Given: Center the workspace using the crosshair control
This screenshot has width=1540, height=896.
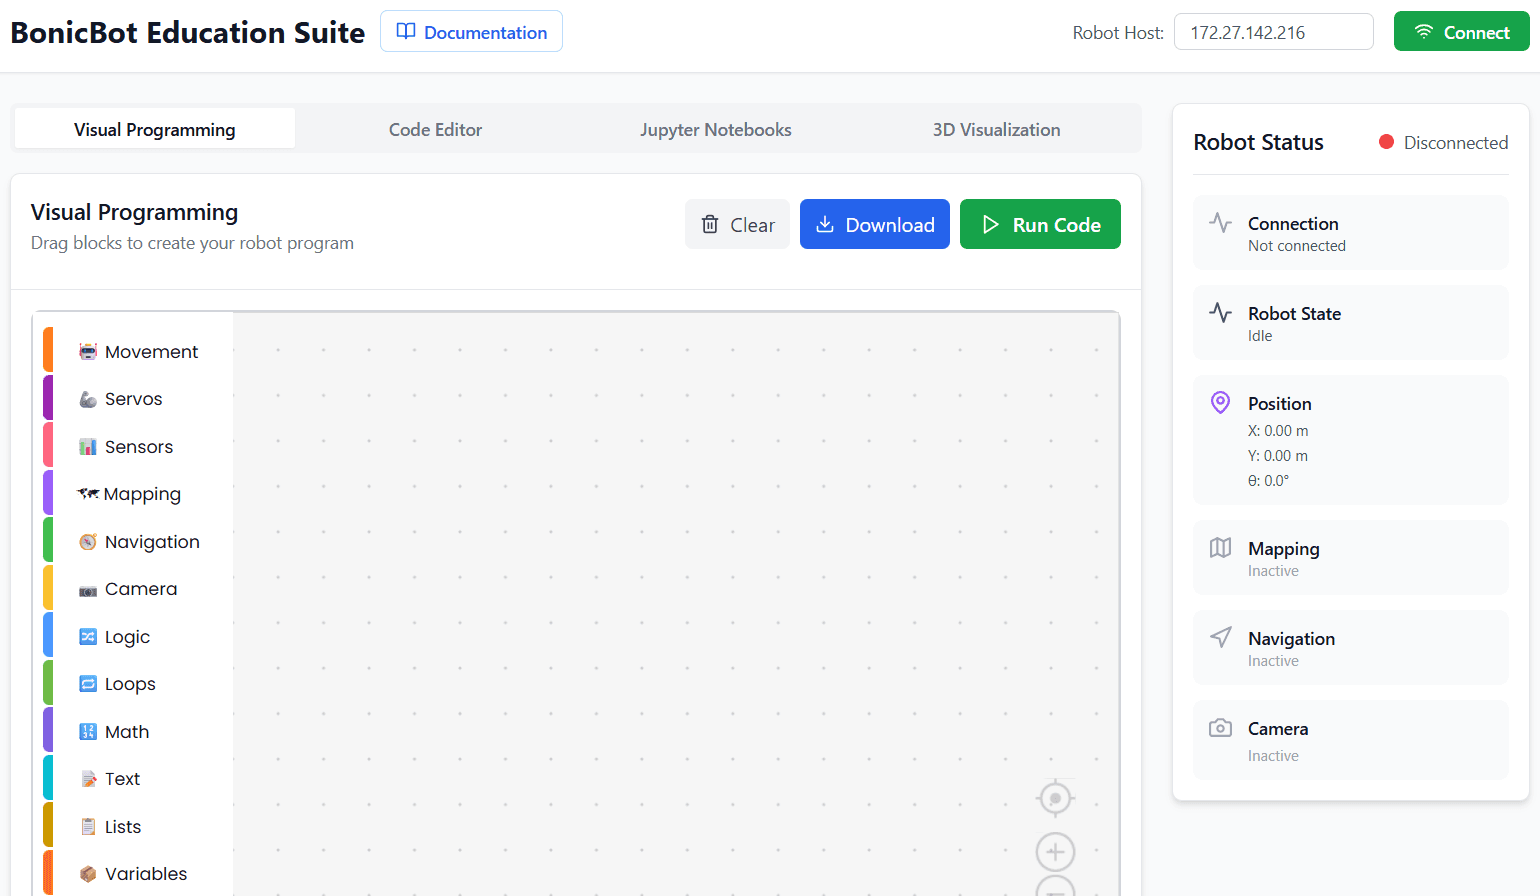Looking at the screenshot, I should coord(1055,798).
